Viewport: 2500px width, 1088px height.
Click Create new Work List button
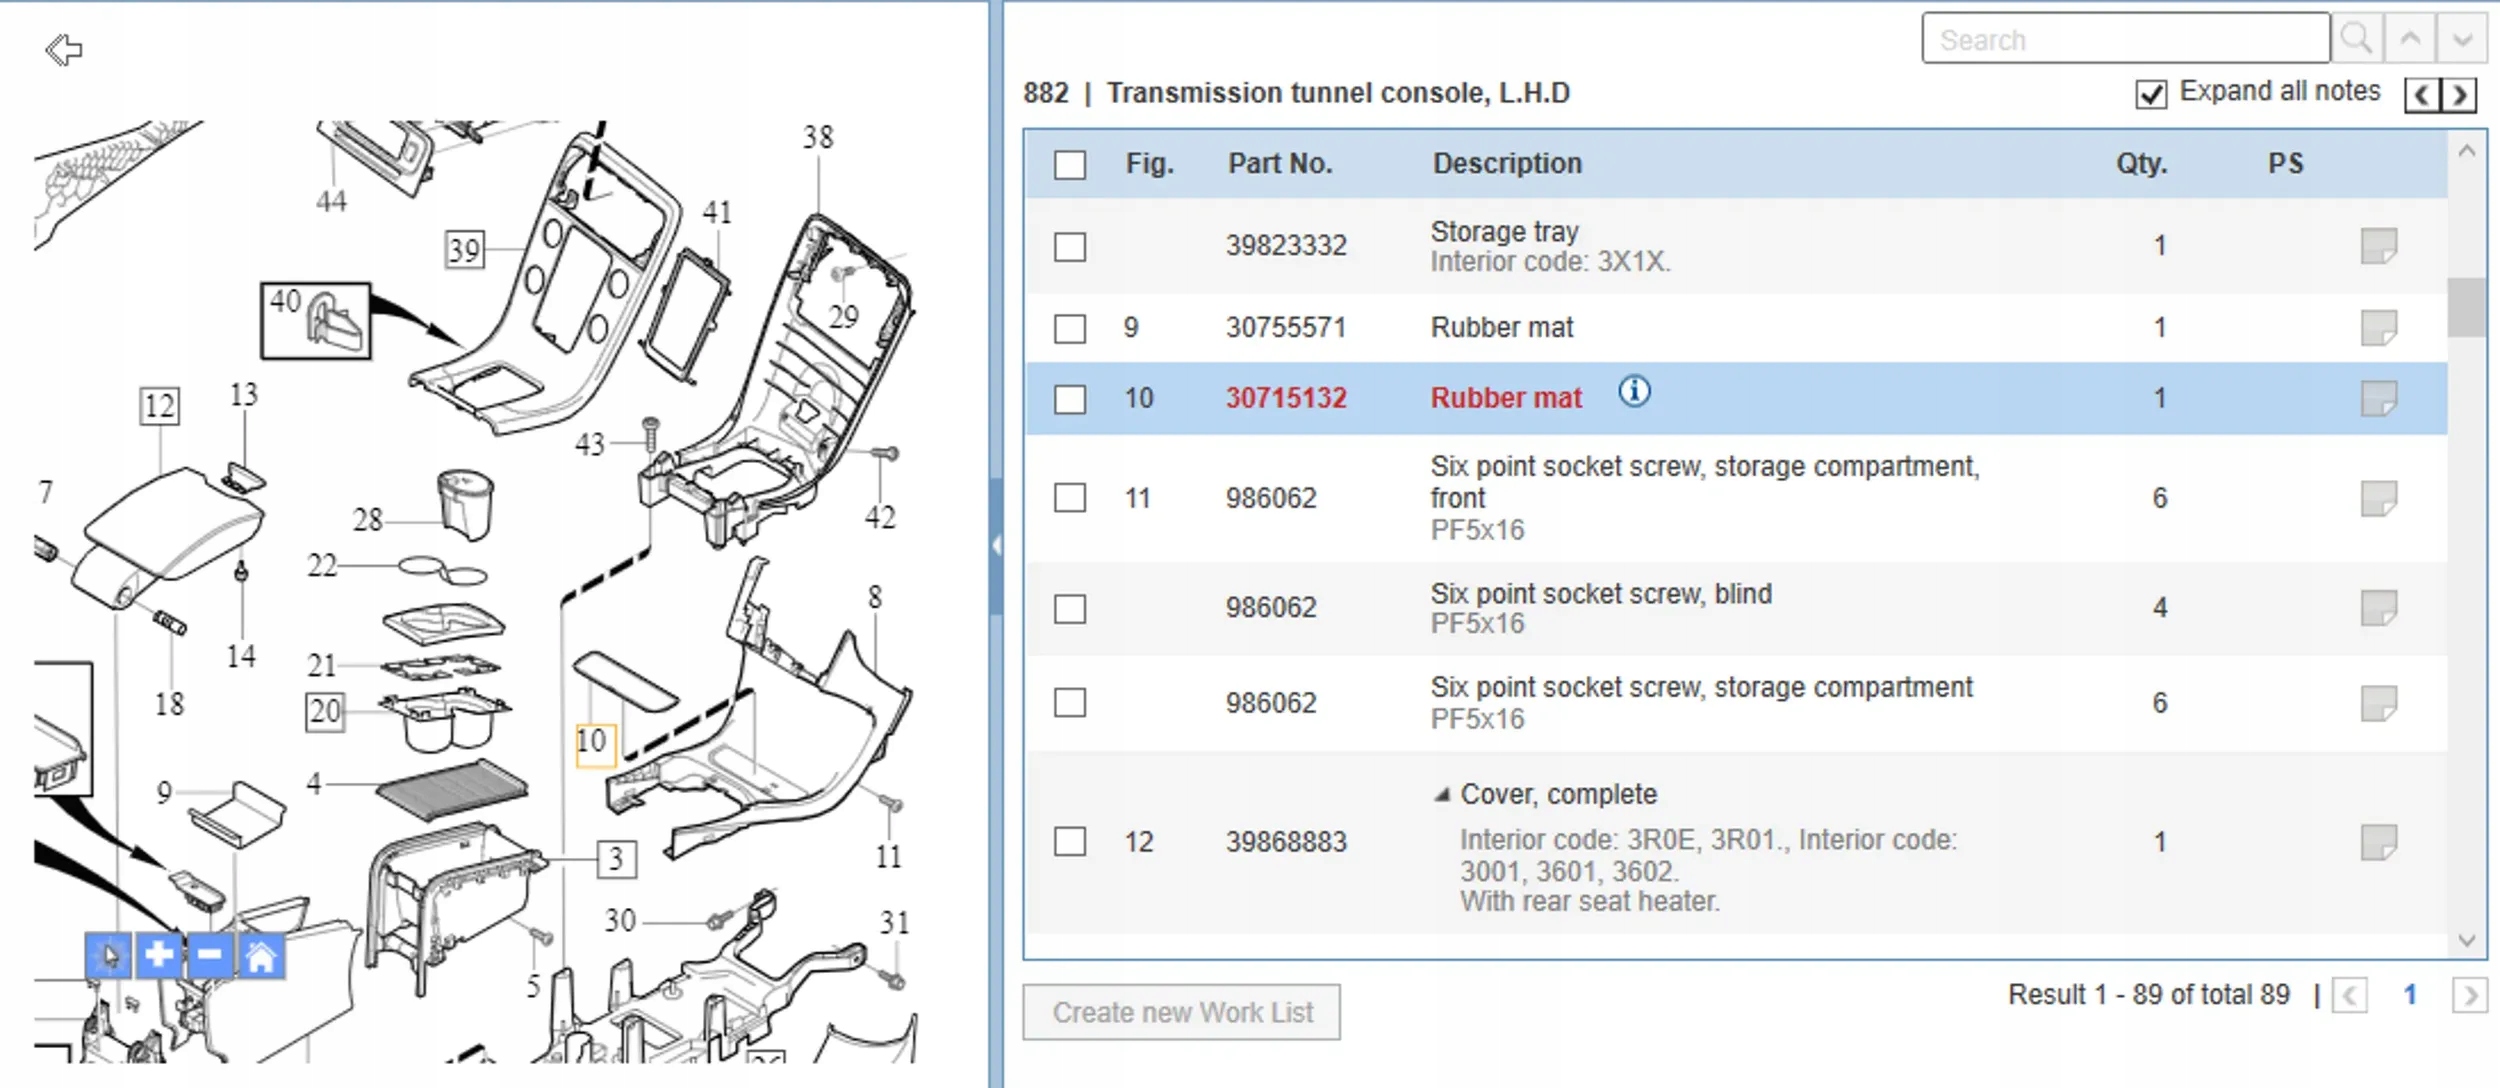point(1181,1013)
